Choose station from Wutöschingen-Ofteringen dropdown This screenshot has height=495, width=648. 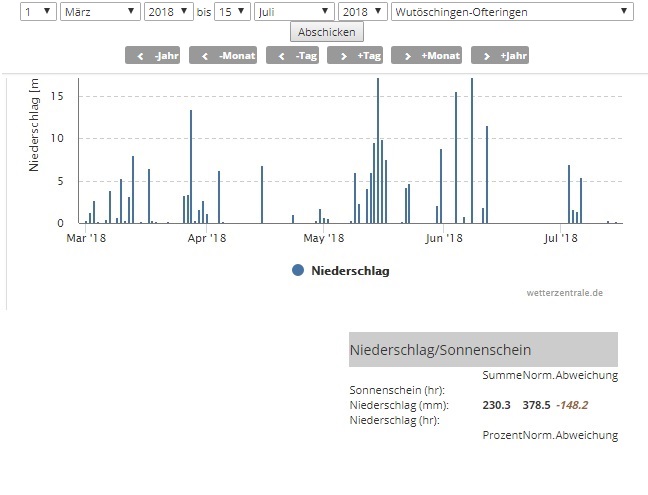(x=510, y=11)
